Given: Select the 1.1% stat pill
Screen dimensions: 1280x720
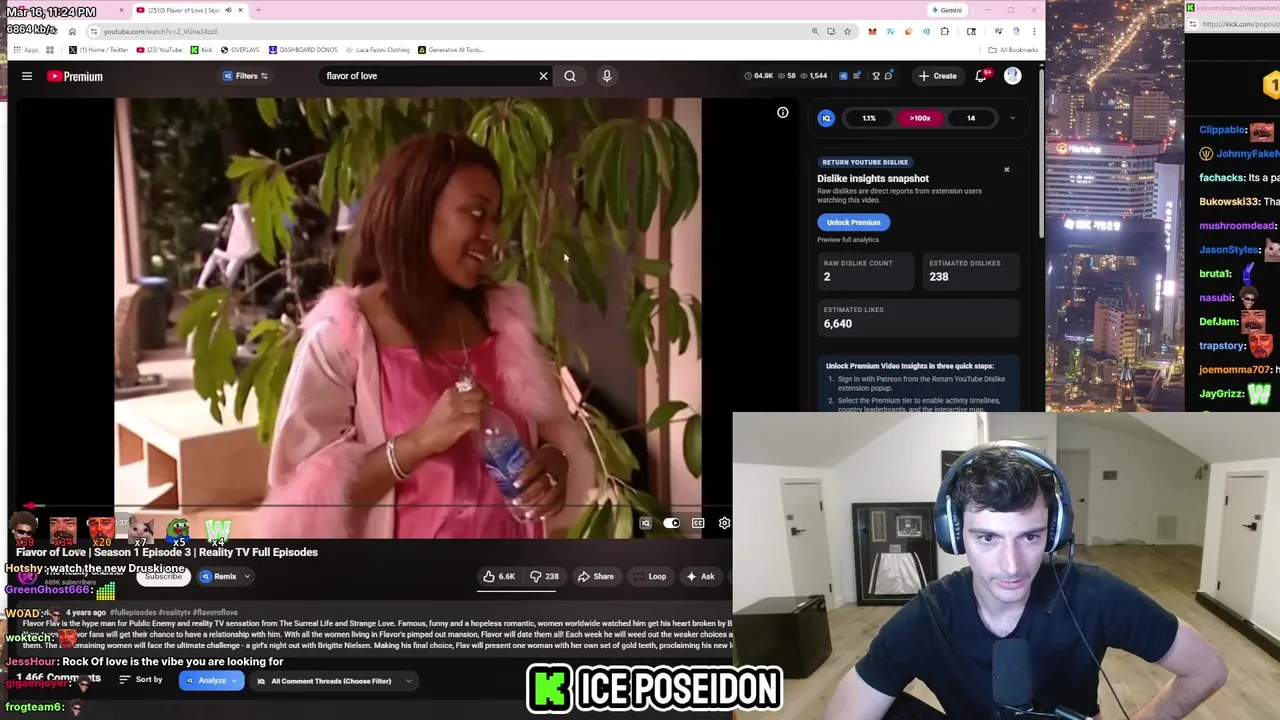Looking at the screenshot, I should pyautogui.click(x=869, y=118).
